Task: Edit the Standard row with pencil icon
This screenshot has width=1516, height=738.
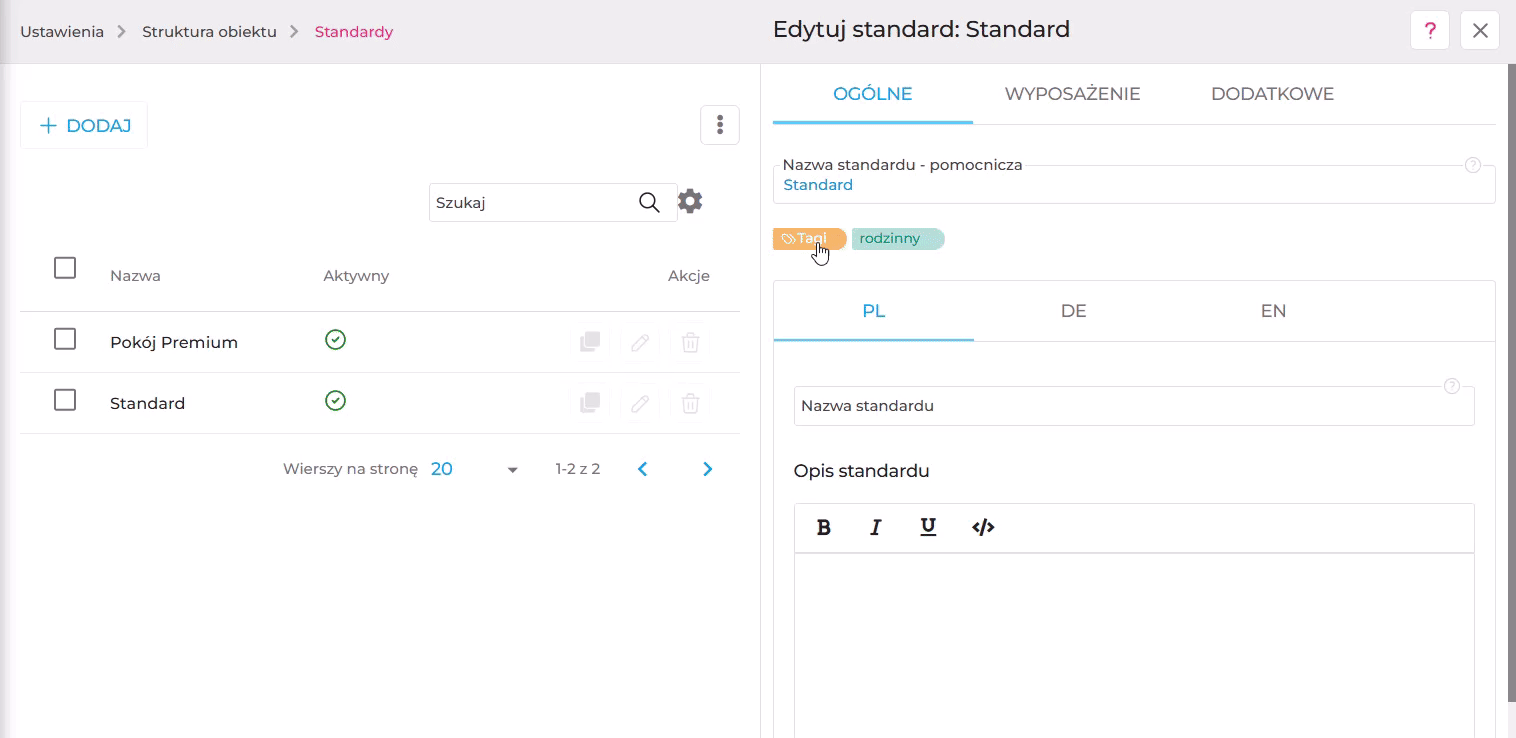Action: click(640, 403)
